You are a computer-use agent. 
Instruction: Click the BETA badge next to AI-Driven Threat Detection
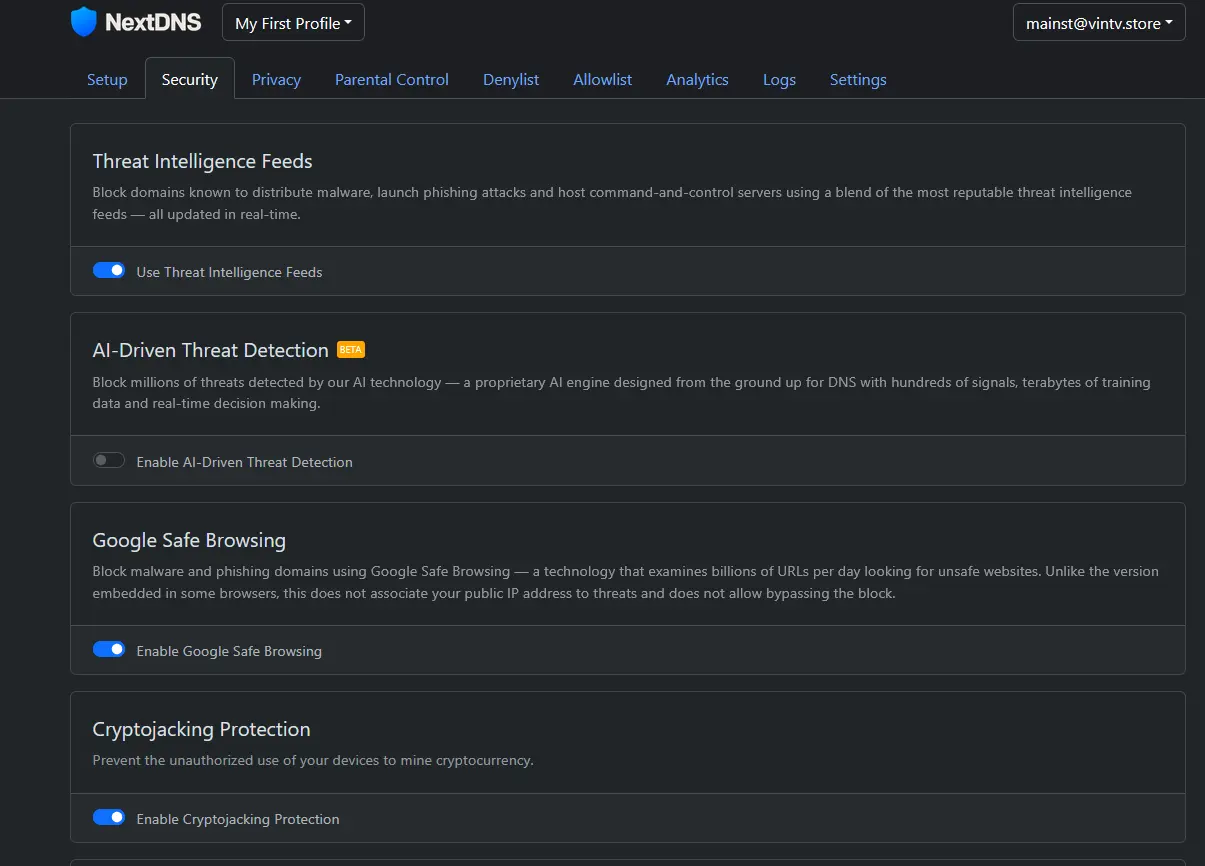[x=351, y=350]
